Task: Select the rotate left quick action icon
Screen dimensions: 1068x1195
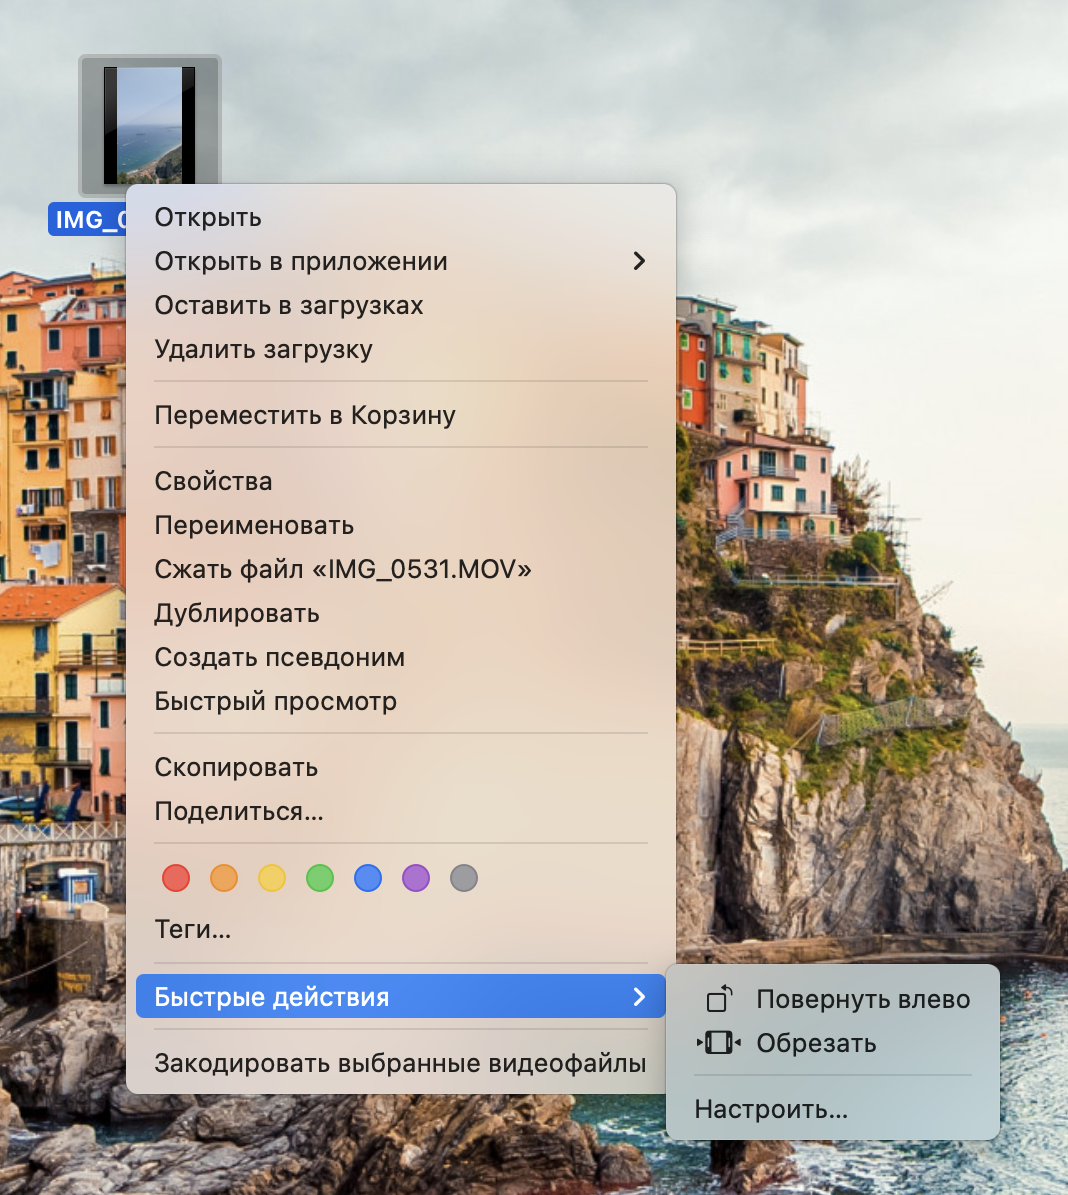Action: [718, 999]
